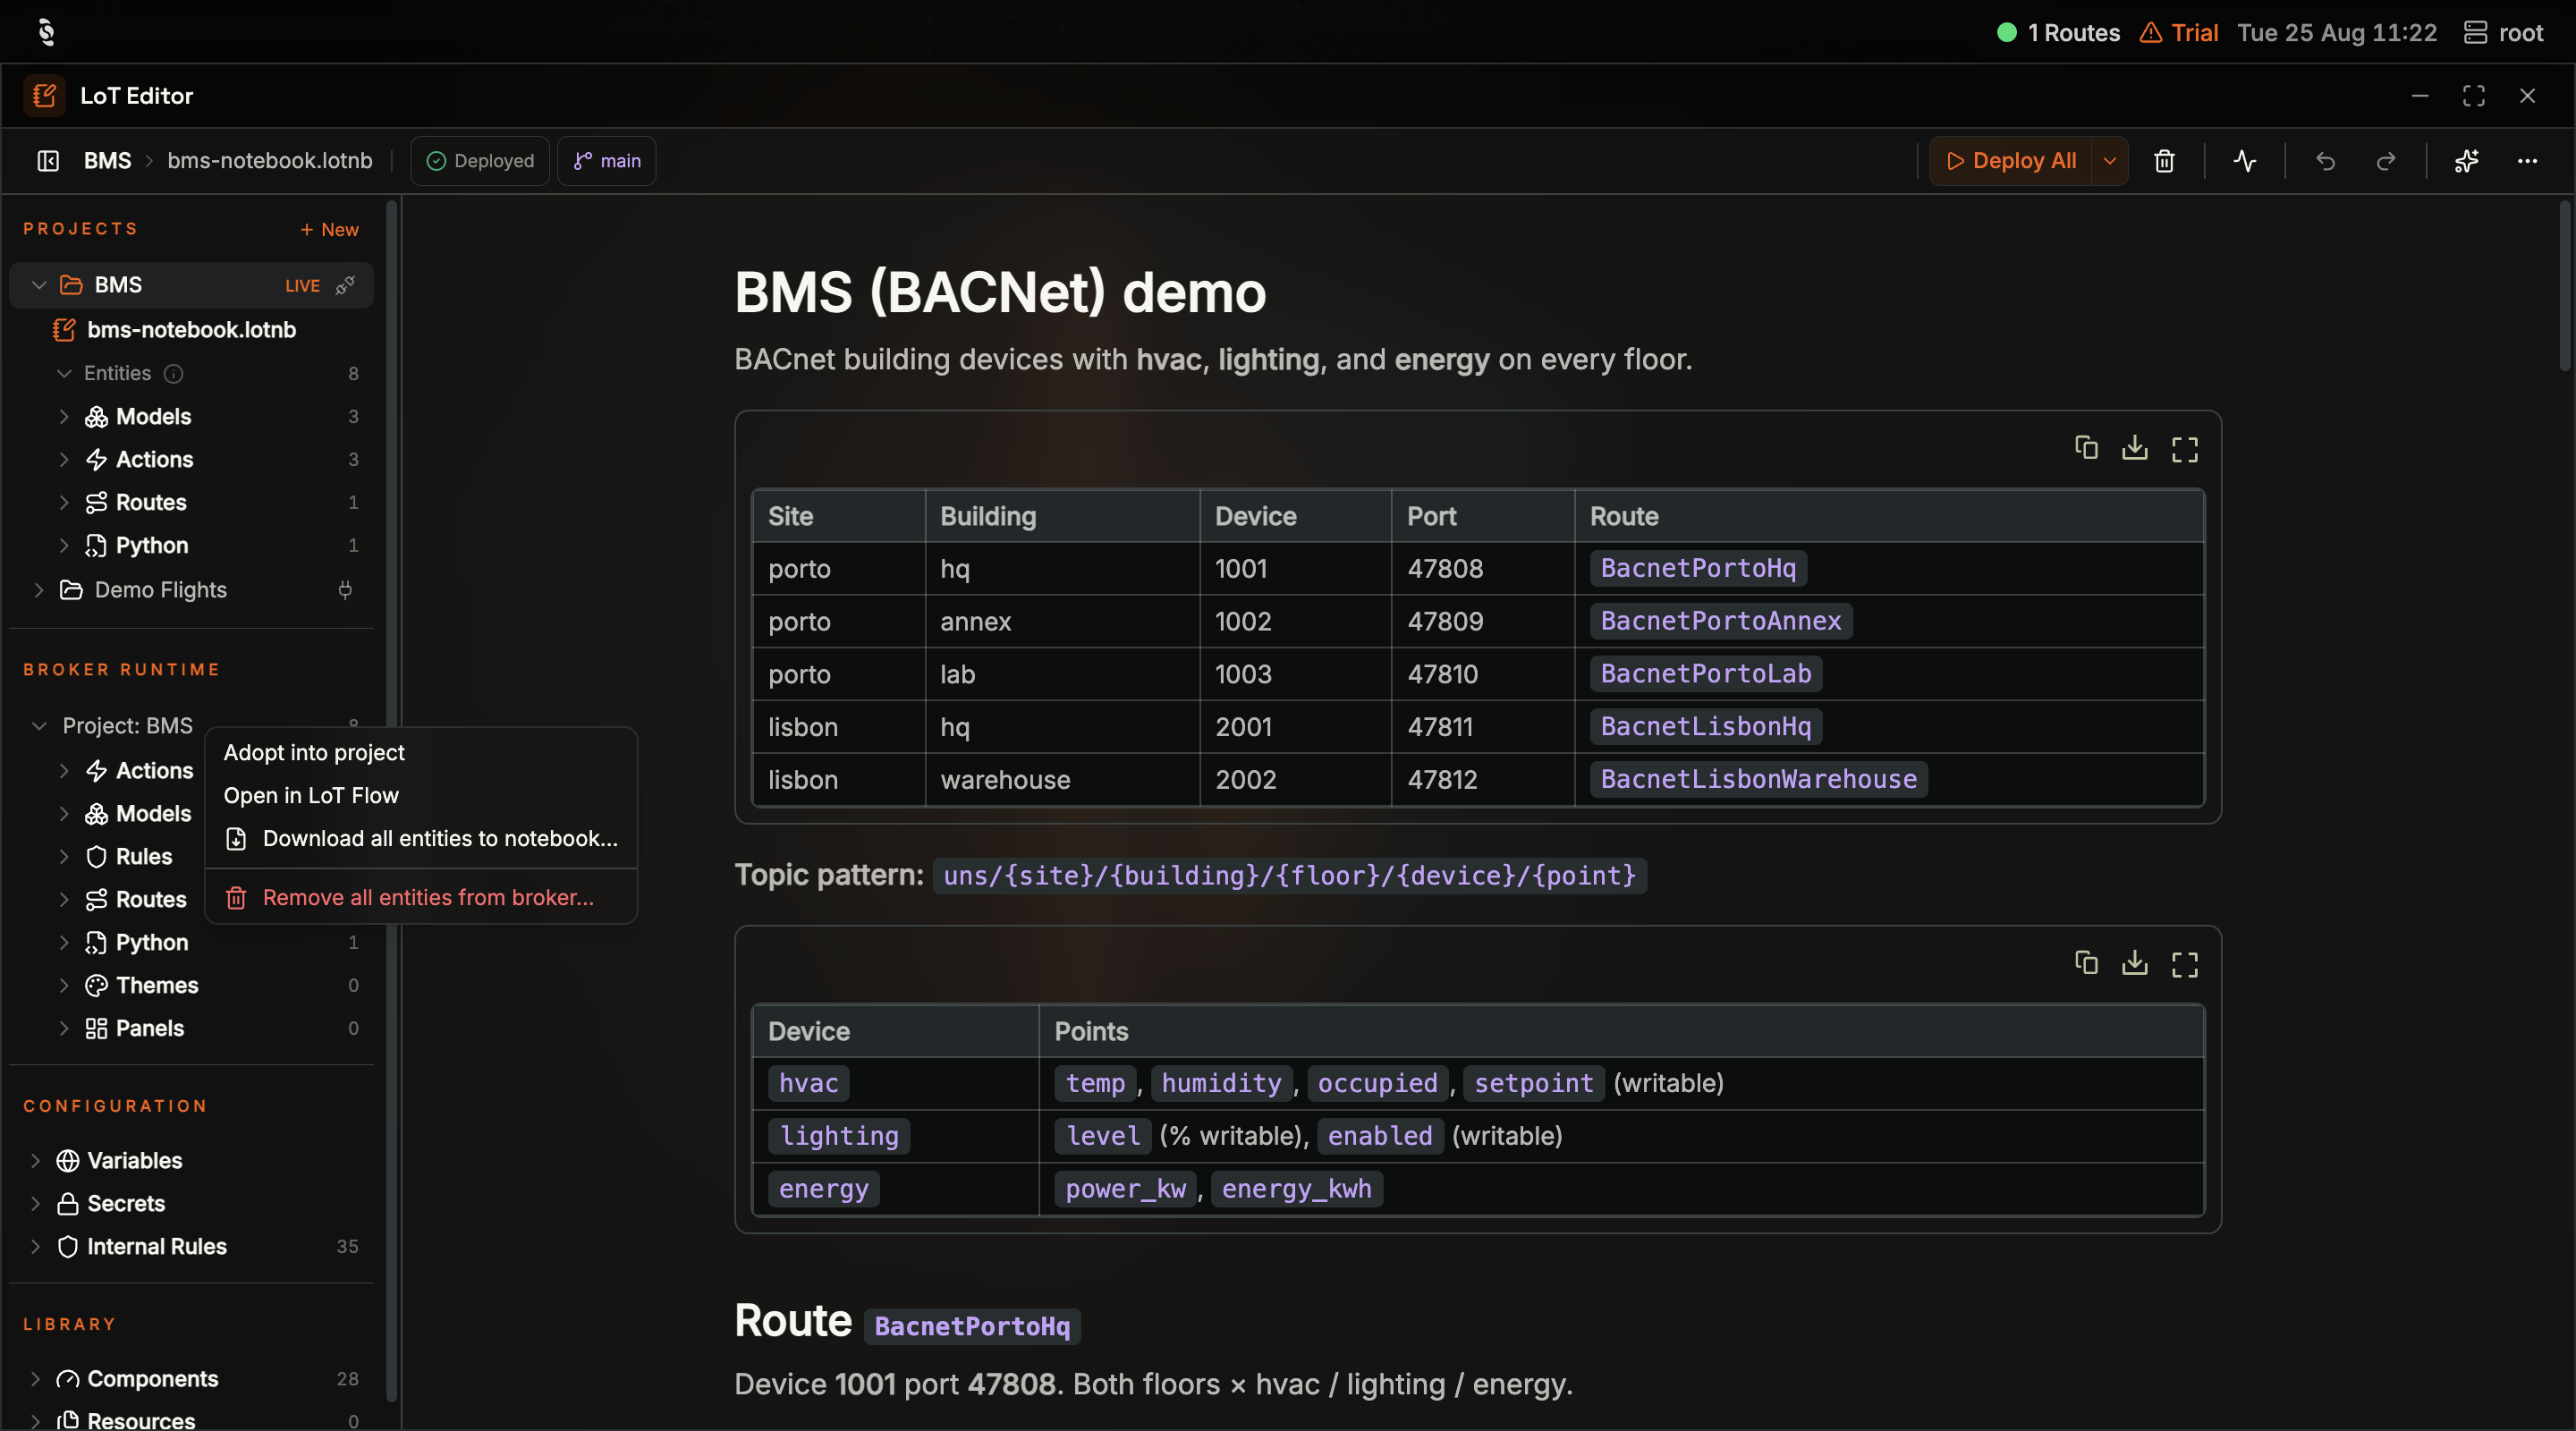Screen dimensions: 2576x1431
Task: Expand Routes under Entities
Action: (x=64, y=502)
